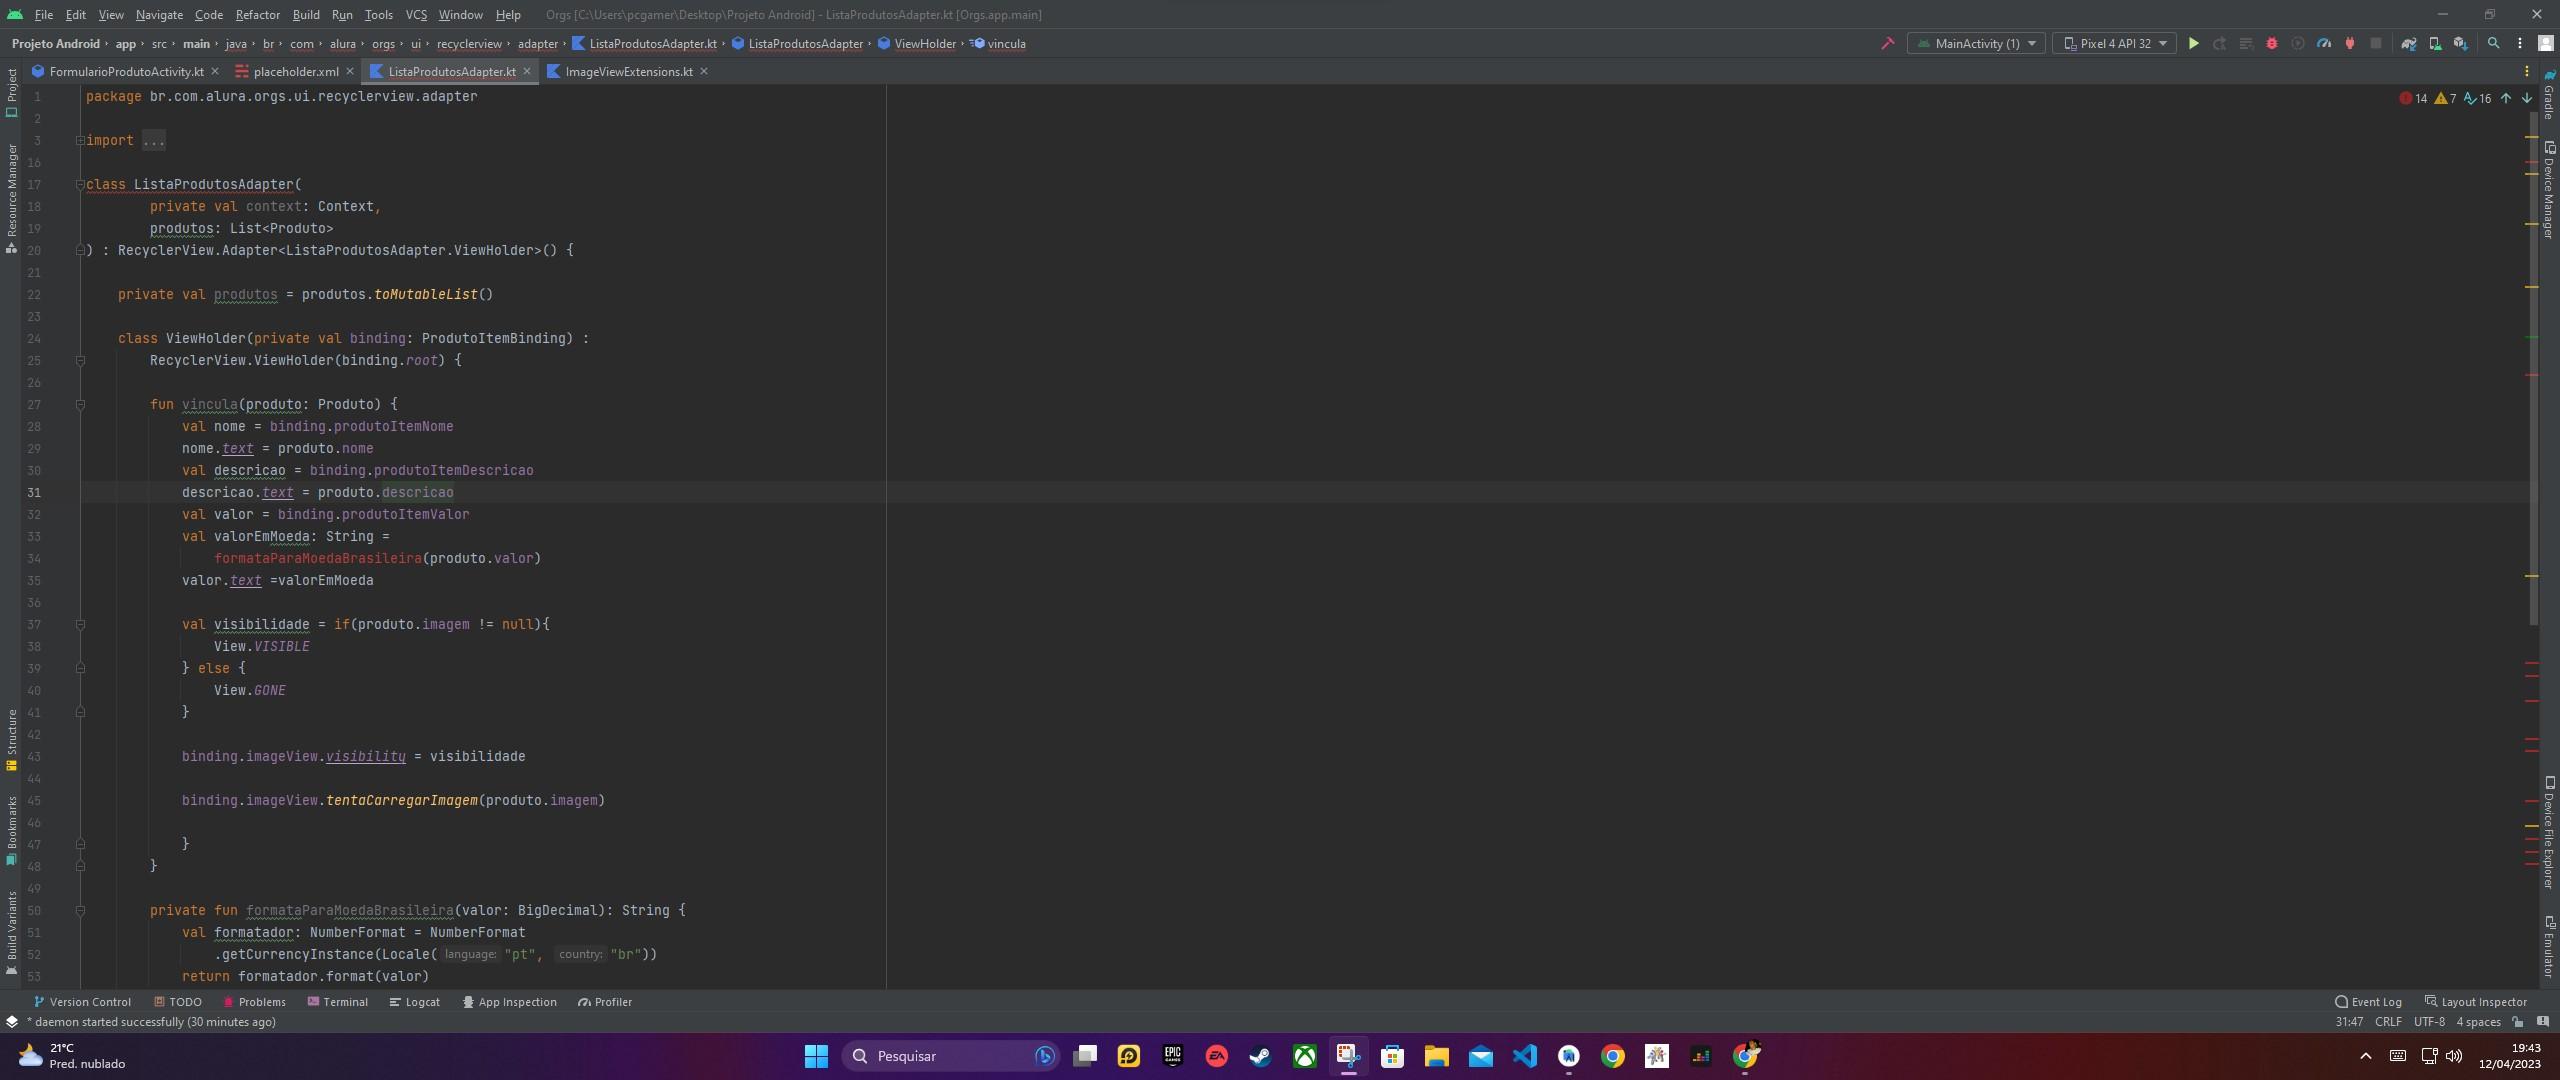Switch to FormularioProdutoActivity.kt tab

(126, 72)
